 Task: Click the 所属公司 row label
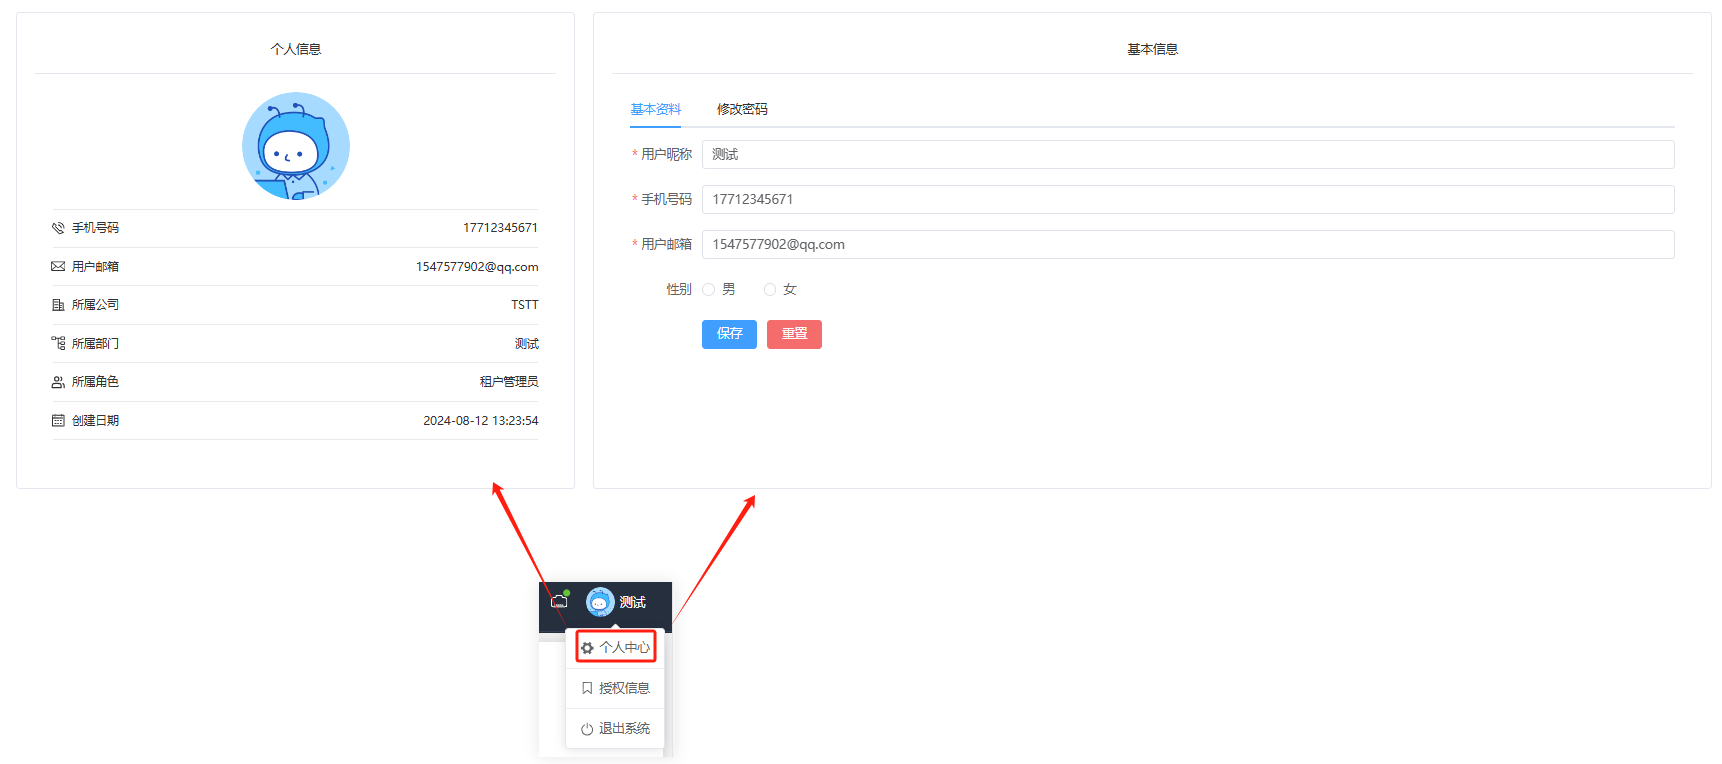(95, 305)
